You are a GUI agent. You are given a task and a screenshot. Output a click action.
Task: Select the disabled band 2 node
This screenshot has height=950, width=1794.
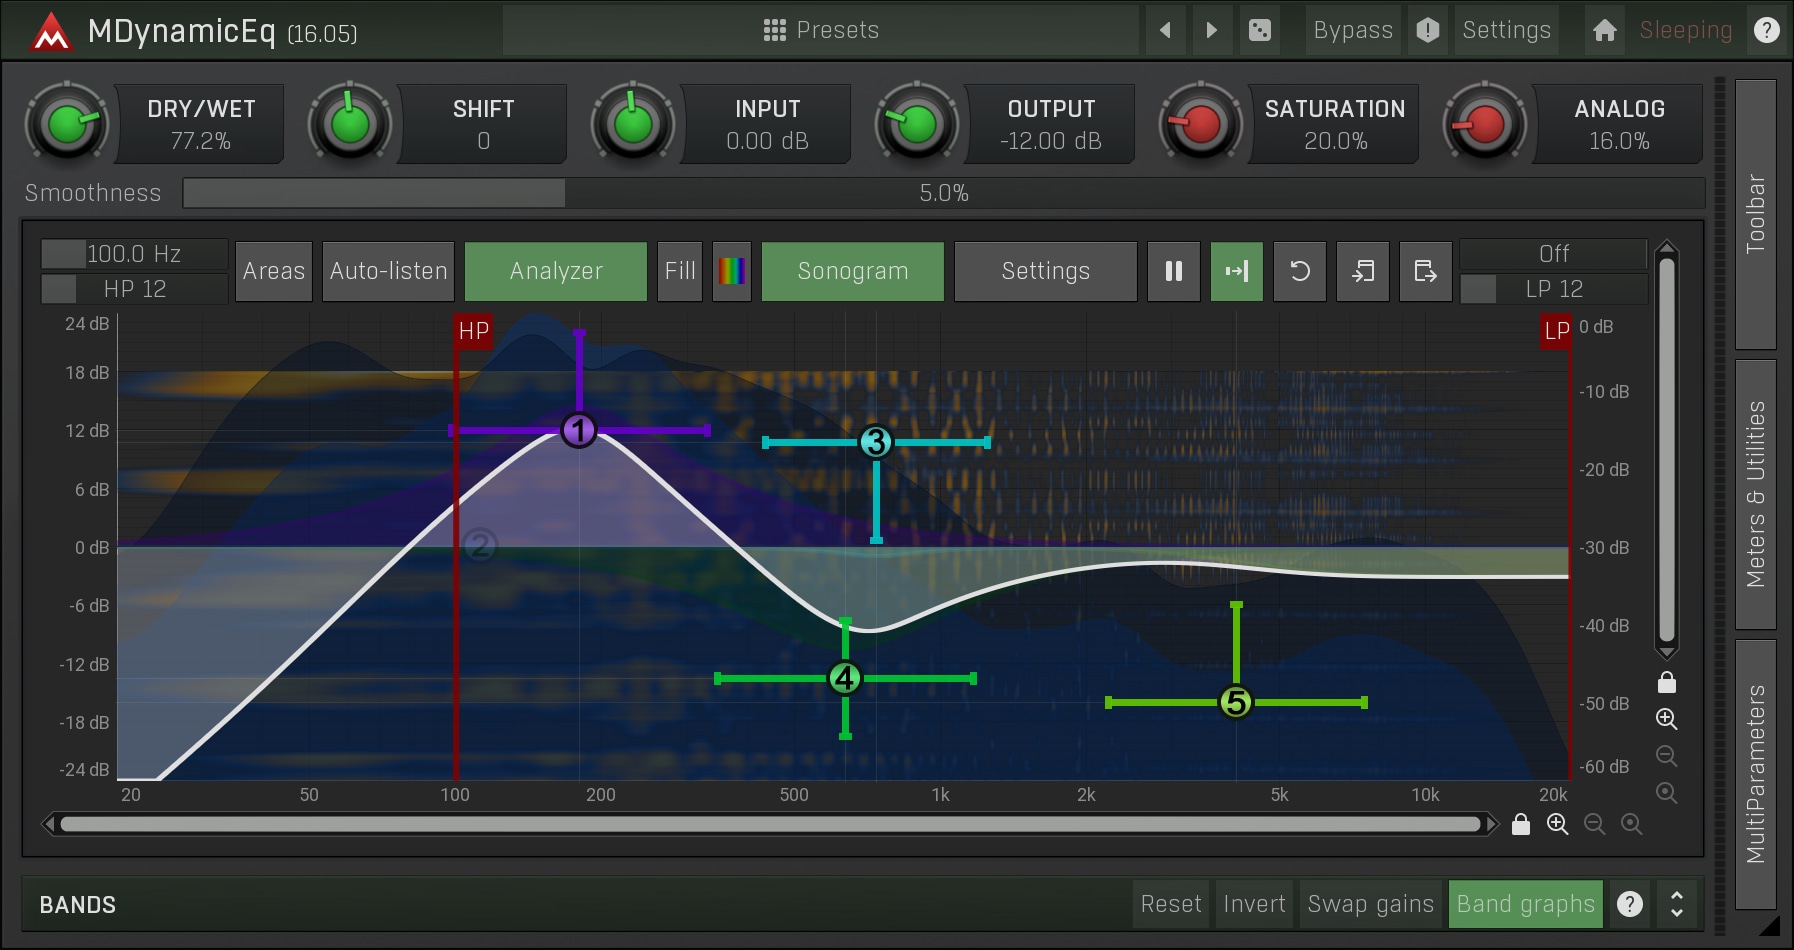click(x=480, y=546)
